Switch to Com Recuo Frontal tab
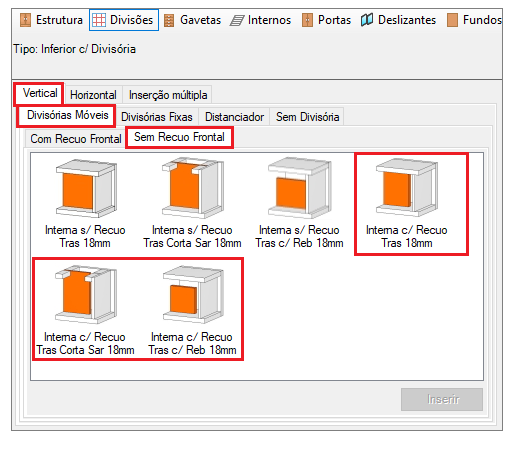 [76, 139]
